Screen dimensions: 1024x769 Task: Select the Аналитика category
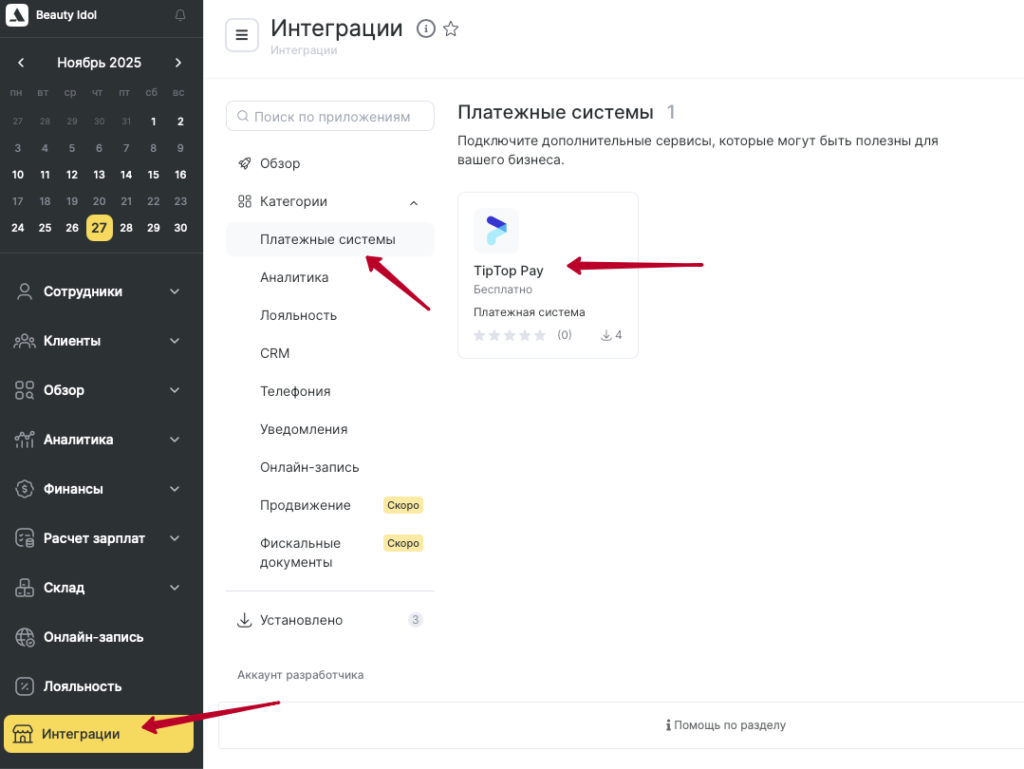click(x=294, y=277)
